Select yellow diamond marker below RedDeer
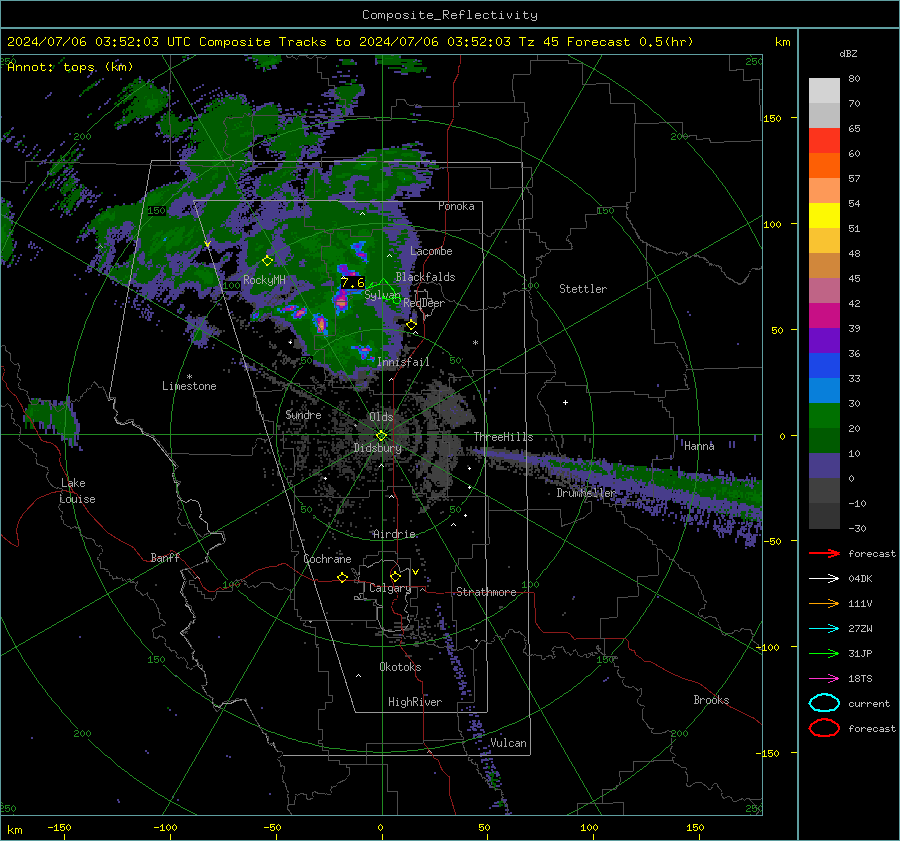Viewport: 900px width, 841px height. coord(412,325)
